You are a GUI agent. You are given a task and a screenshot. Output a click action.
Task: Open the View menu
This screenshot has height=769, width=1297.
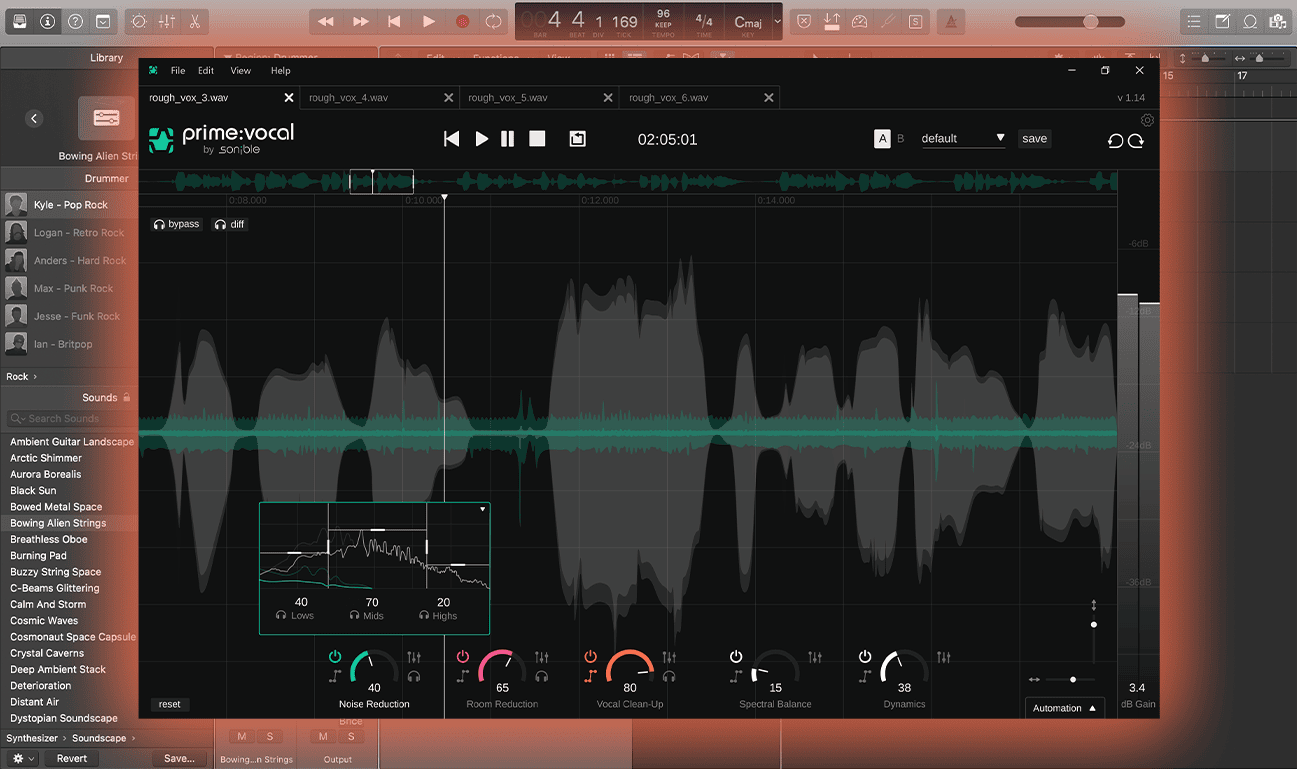(x=241, y=71)
